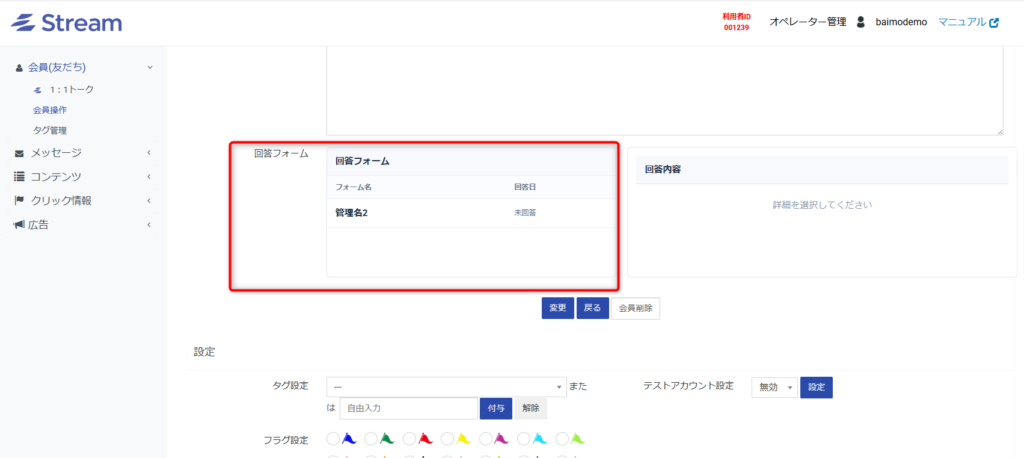Select the red flag radio button
This screenshot has width=1024, height=458.
409,438
